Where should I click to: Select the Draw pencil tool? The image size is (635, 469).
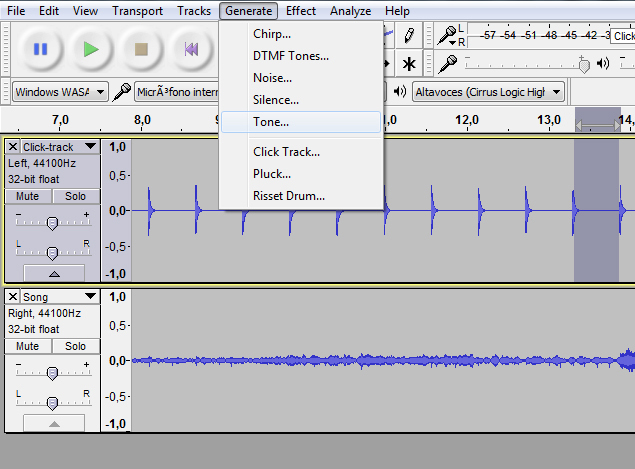(x=409, y=36)
